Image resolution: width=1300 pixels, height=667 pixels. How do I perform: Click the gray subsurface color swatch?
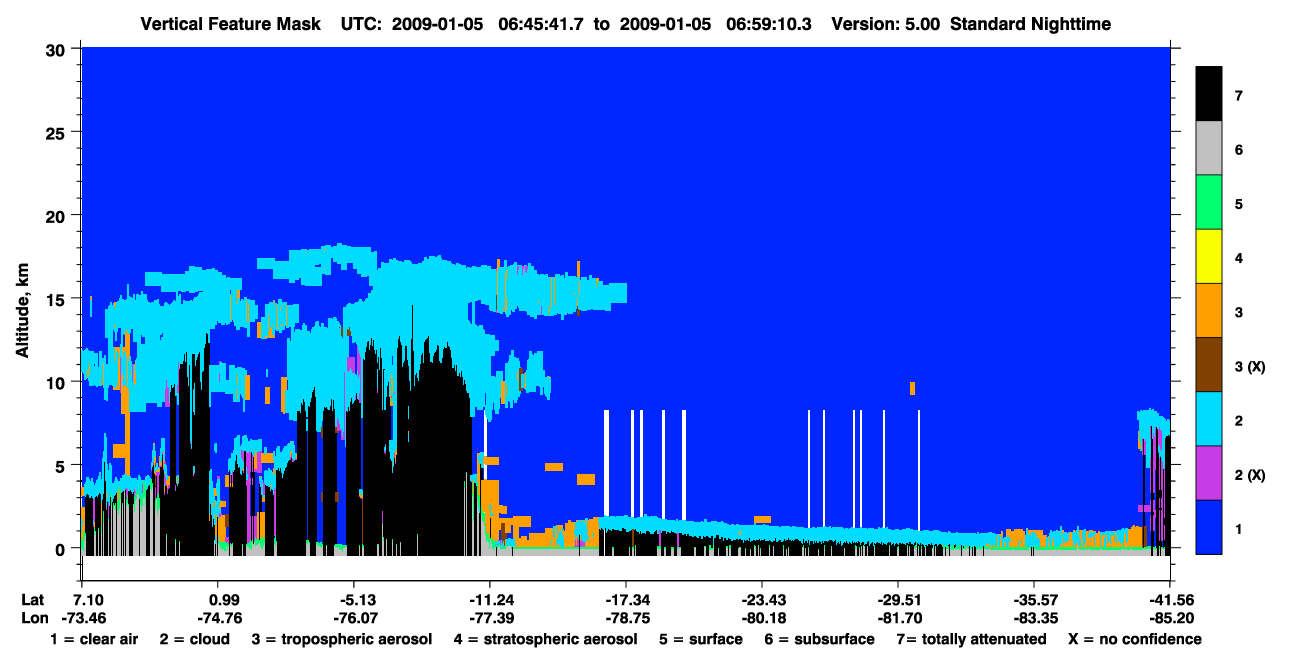pyautogui.click(x=1209, y=149)
